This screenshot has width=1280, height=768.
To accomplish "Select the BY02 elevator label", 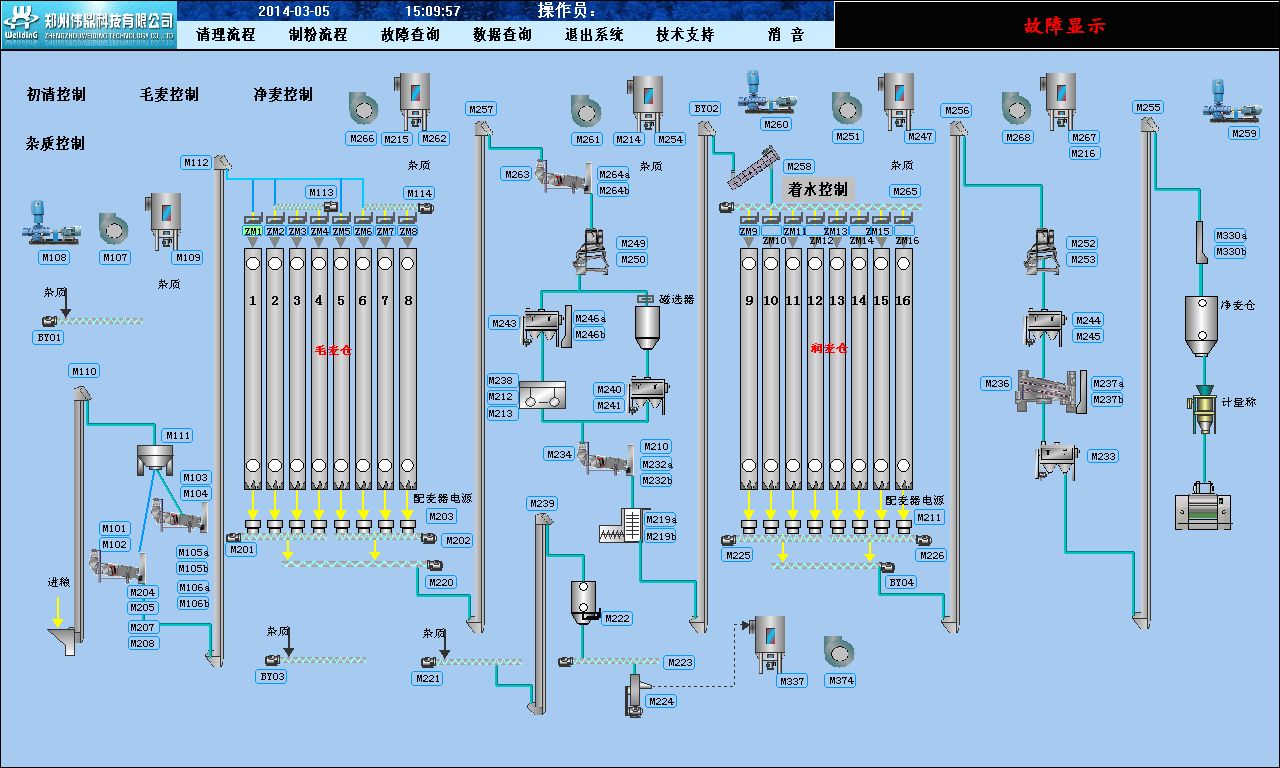I will [706, 109].
